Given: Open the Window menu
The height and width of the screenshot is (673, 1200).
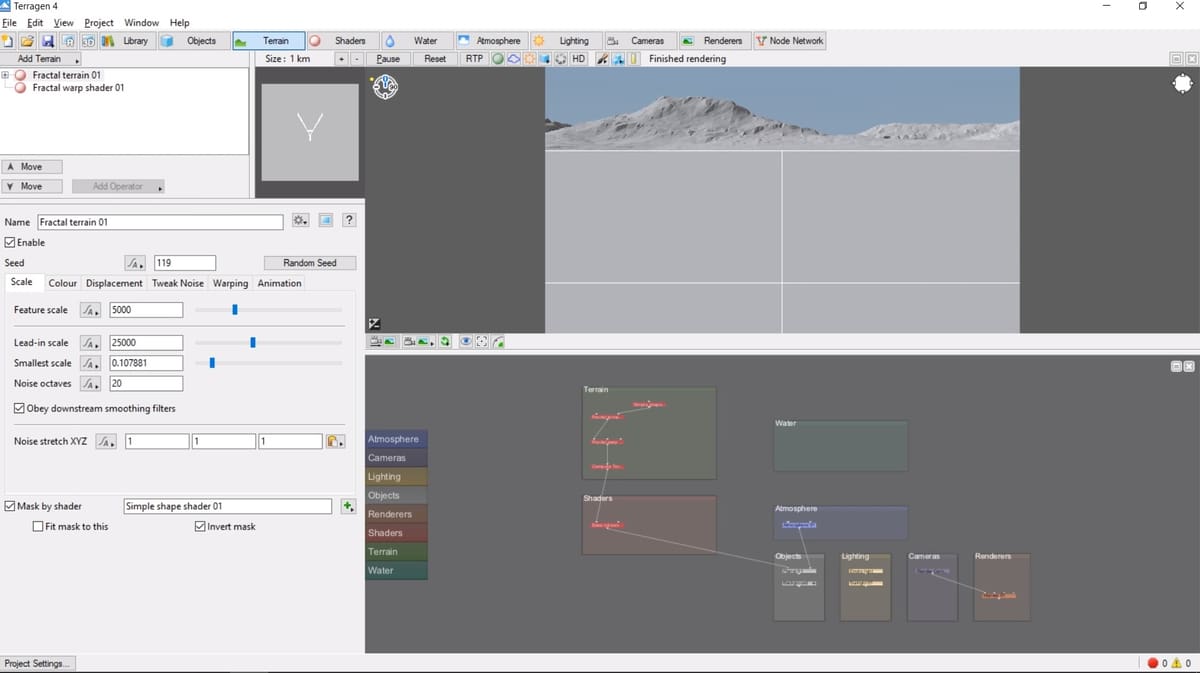Looking at the screenshot, I should [141, 23].
